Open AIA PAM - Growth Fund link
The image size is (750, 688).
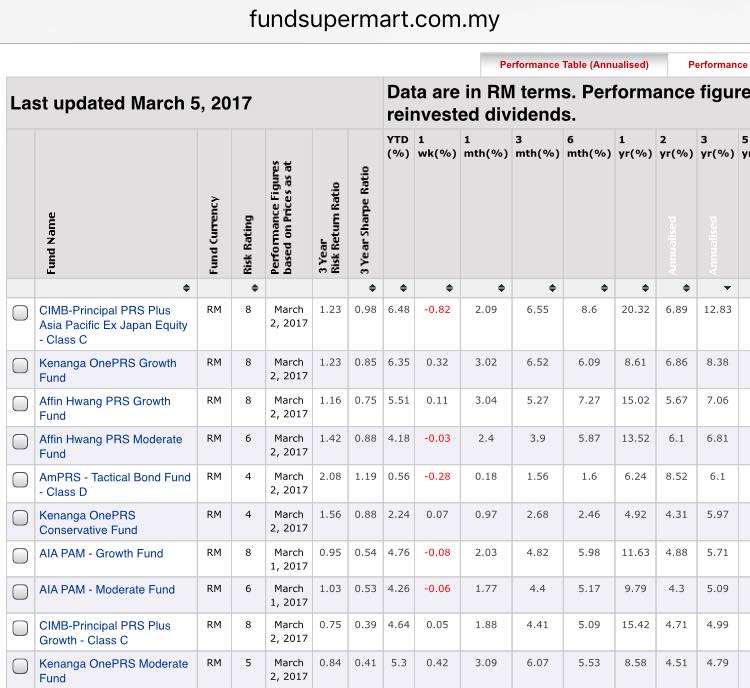(x=101, y=554)
